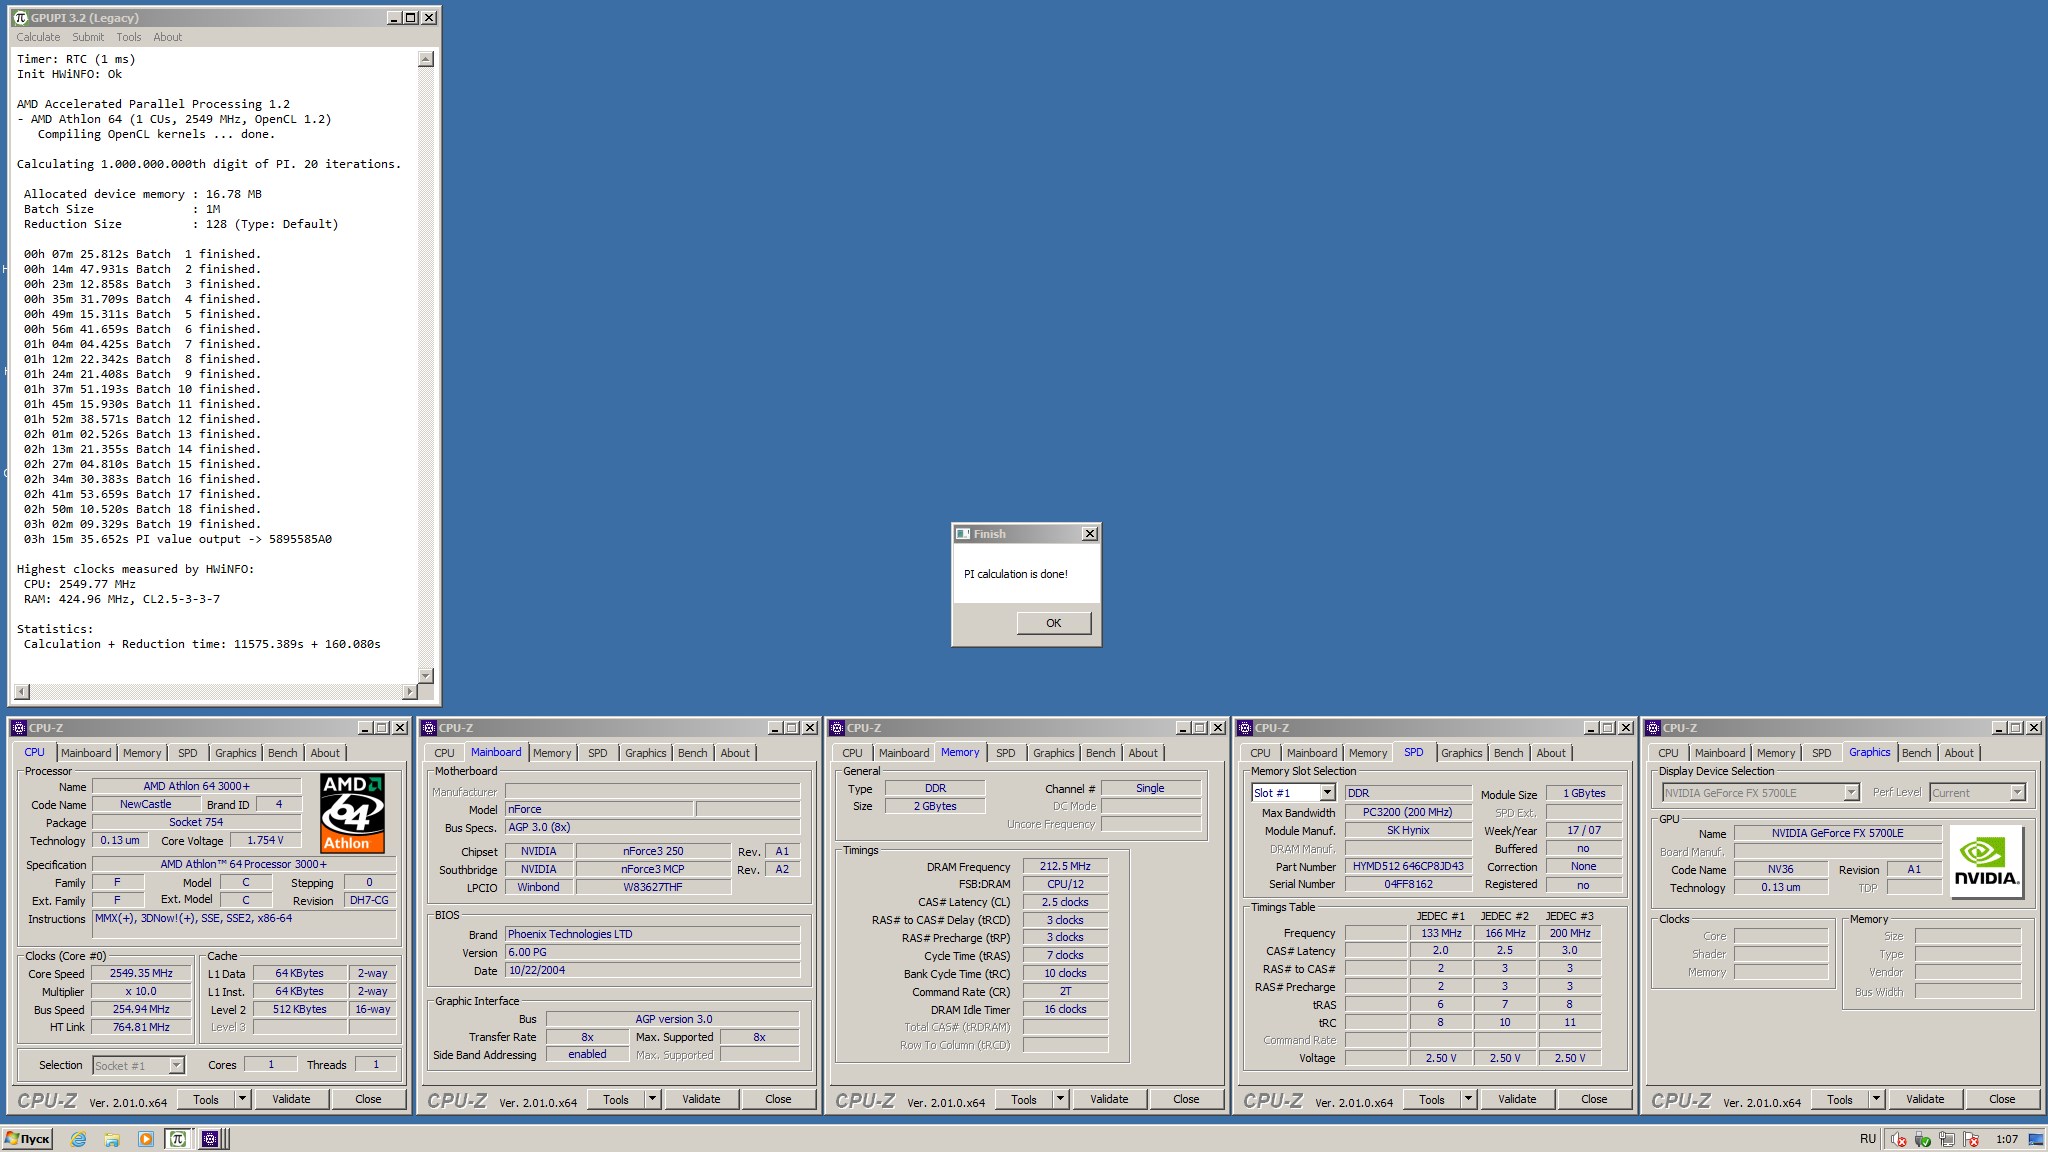Click GPUPI vertical scrollbar up arrow

pos(426,59)
